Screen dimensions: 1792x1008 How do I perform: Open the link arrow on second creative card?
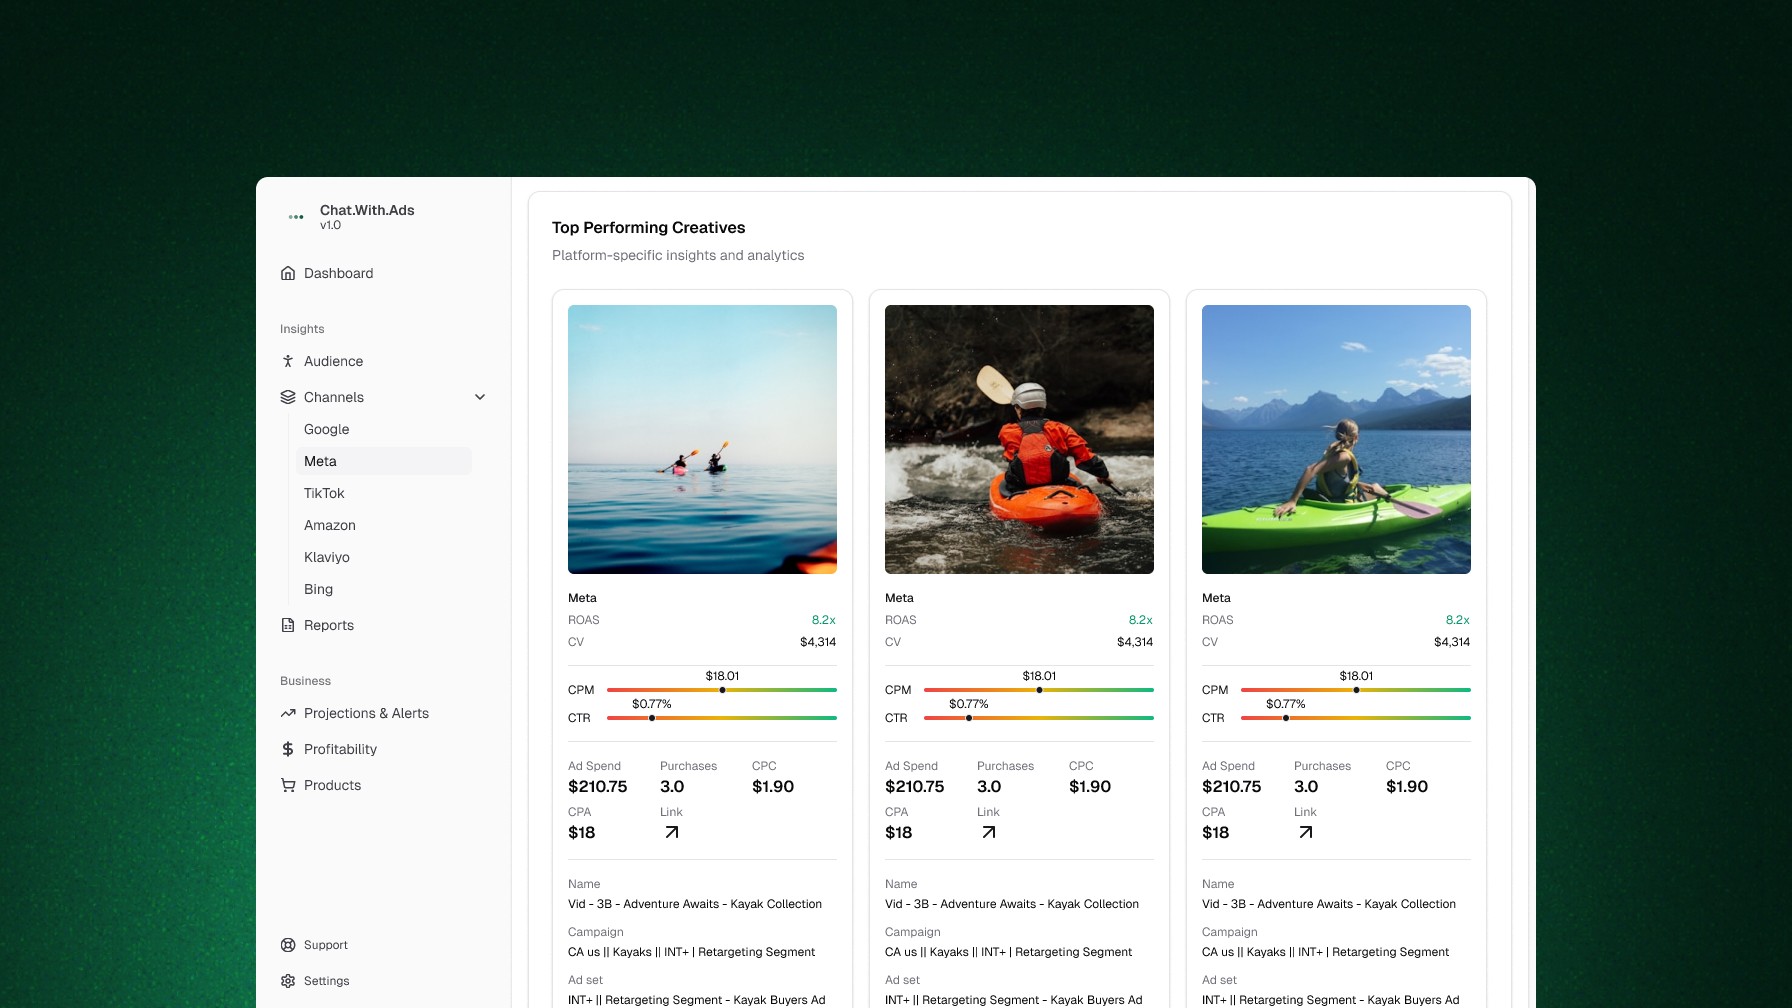989,832
